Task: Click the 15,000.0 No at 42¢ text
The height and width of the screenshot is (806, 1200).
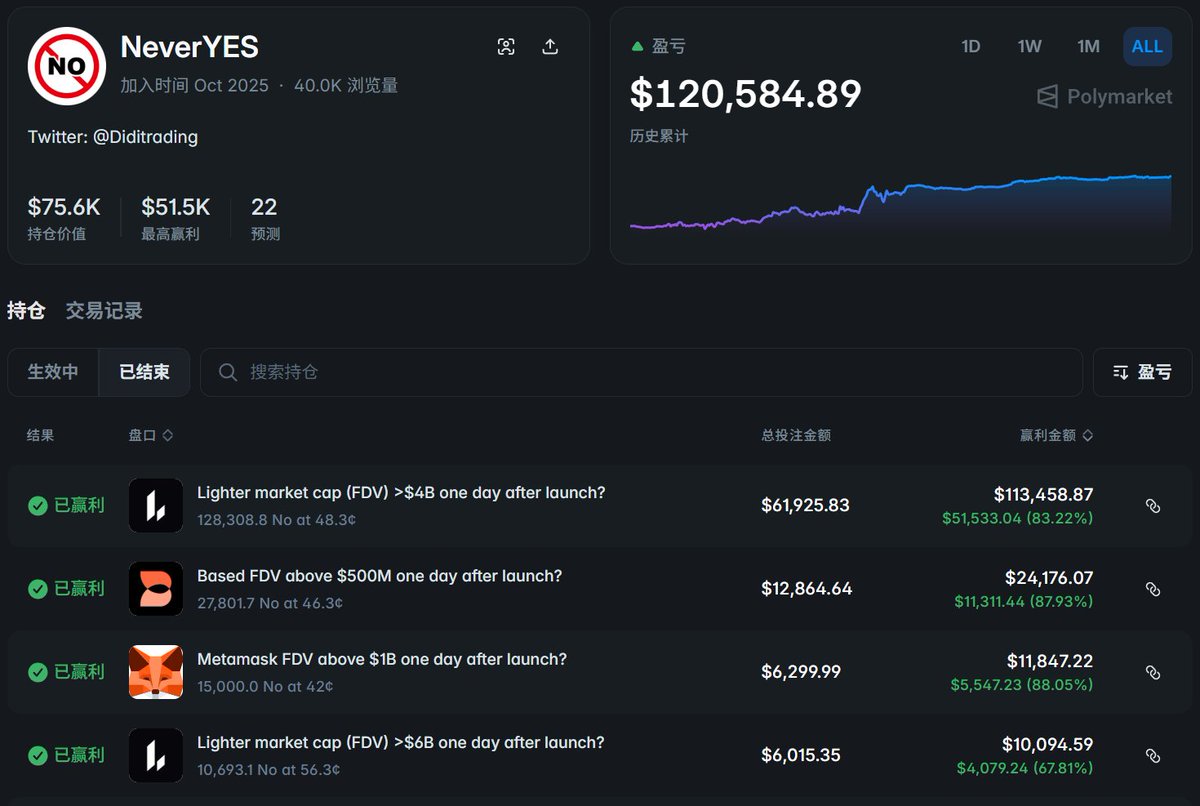Action: tap(265, 687)
